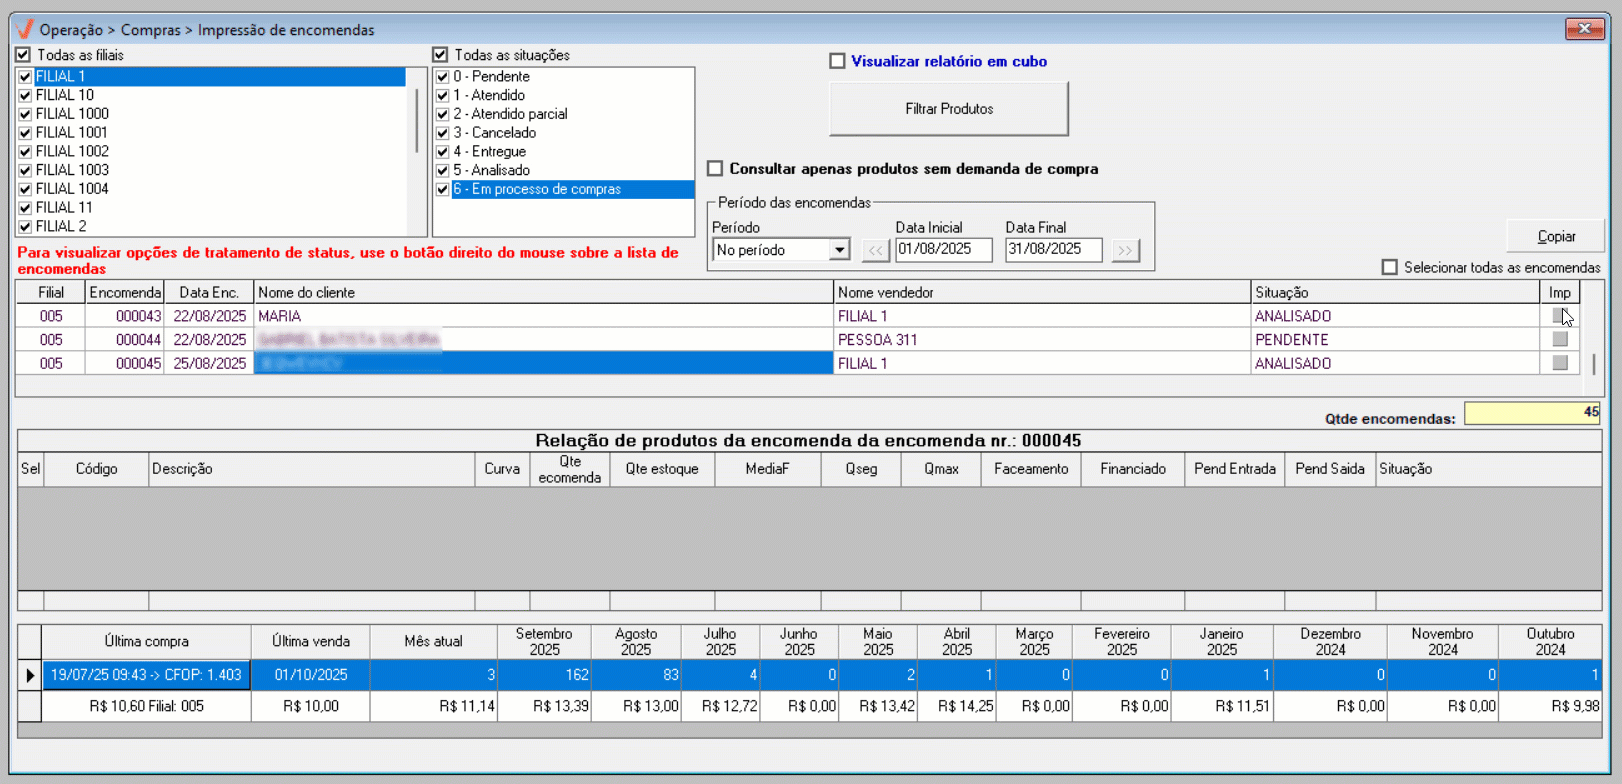Viewport: 1622px width, 784px height.
Task: Click the next period arrow button
Action: 1125,250
